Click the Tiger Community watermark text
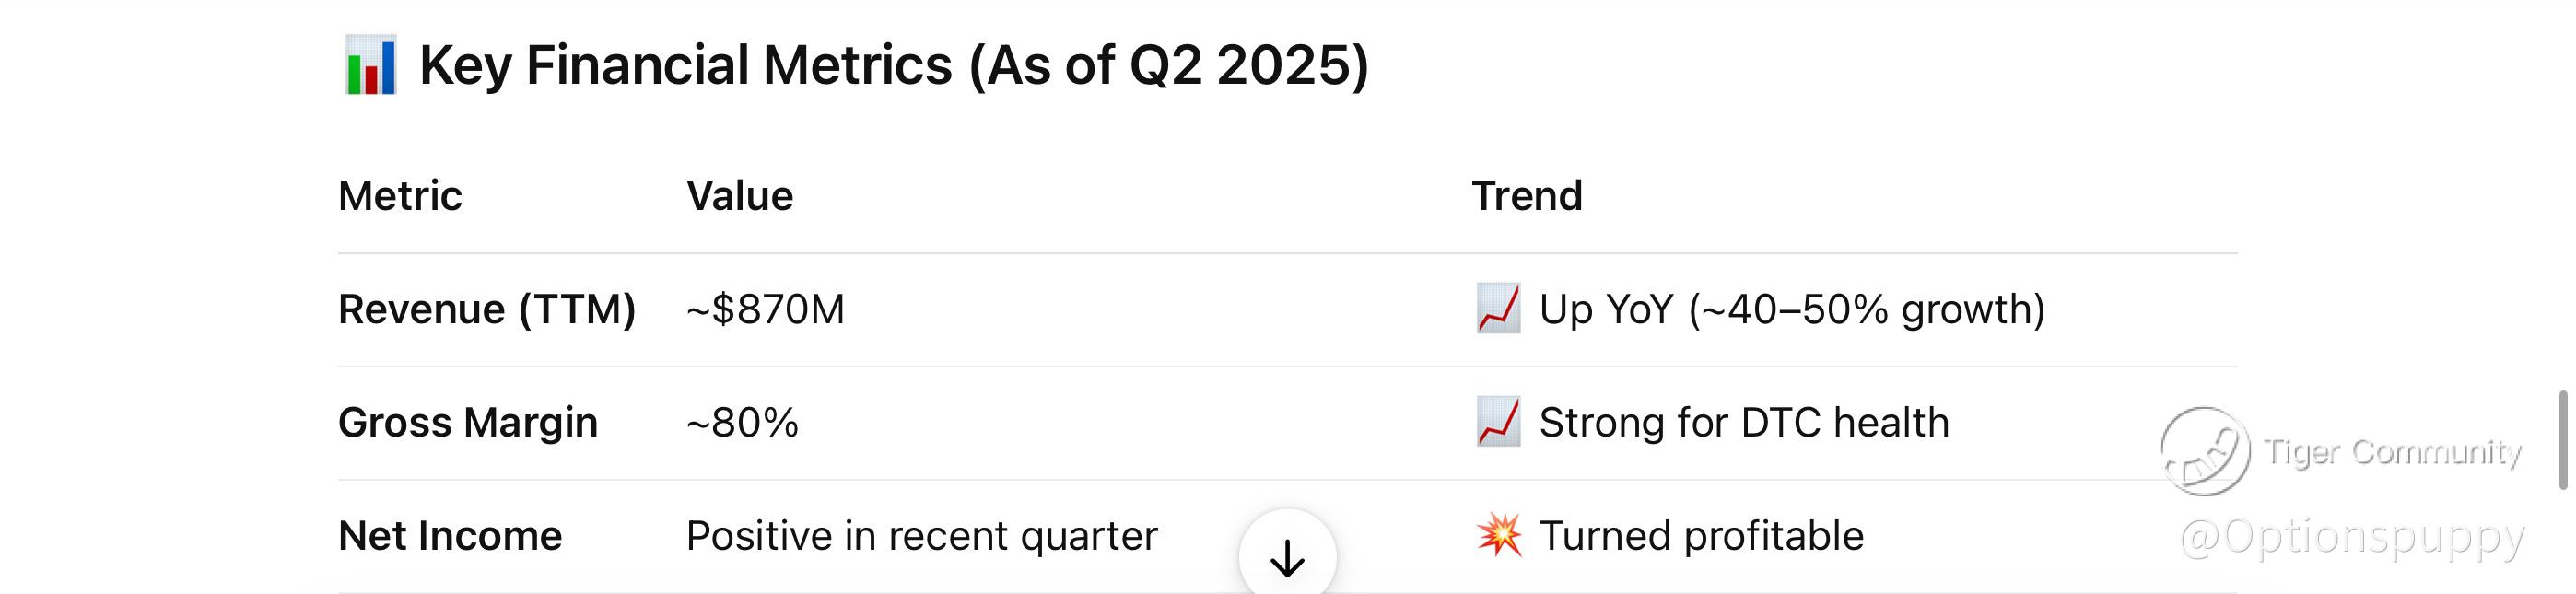The height and width of the screenshot is (594, 2576). pyautogui.click(x=2393, y=452)
